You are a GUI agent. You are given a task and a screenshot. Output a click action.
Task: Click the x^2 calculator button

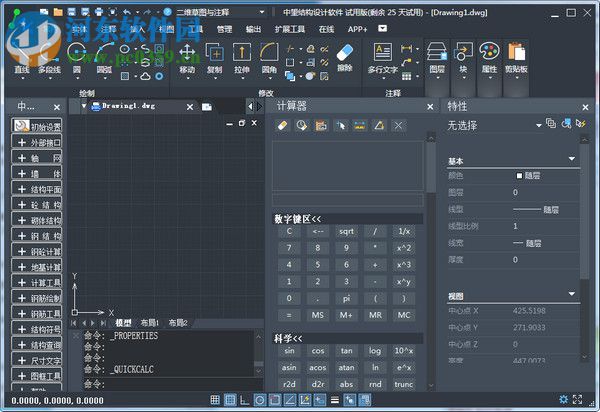coord(404,248)
